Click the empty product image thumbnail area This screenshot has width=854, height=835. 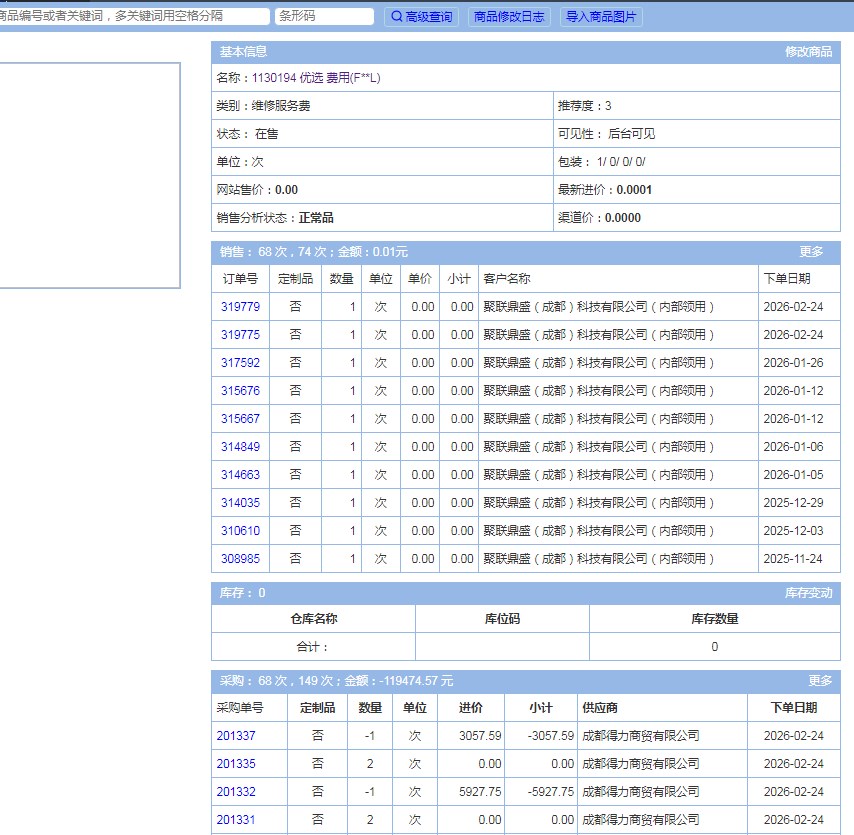[x=88, y=175]
